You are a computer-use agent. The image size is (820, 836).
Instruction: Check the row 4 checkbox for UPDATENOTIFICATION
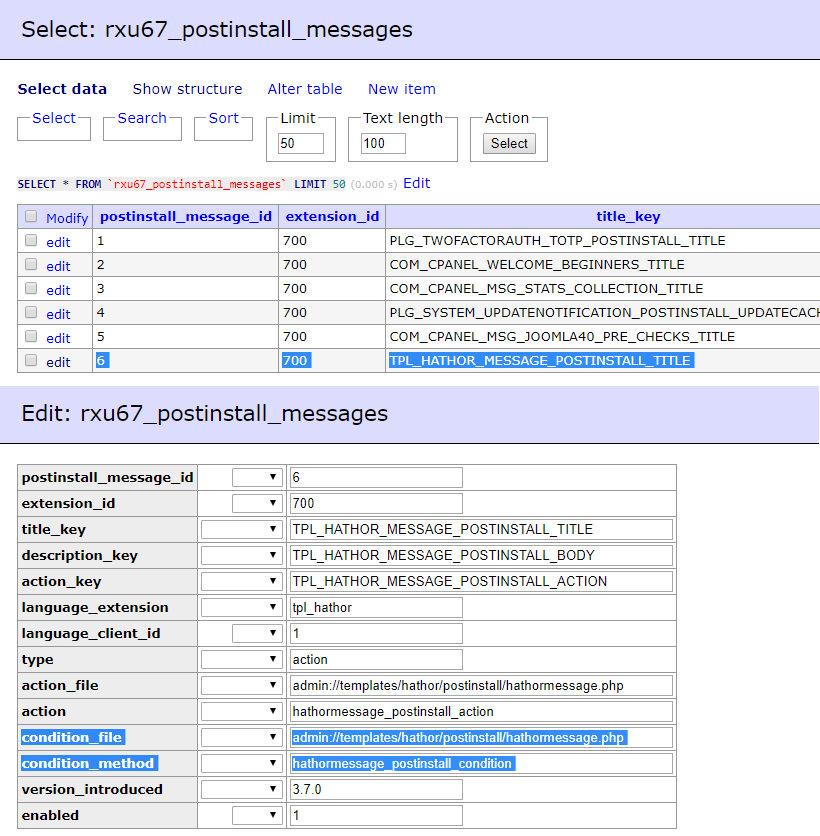pos(31,312)
